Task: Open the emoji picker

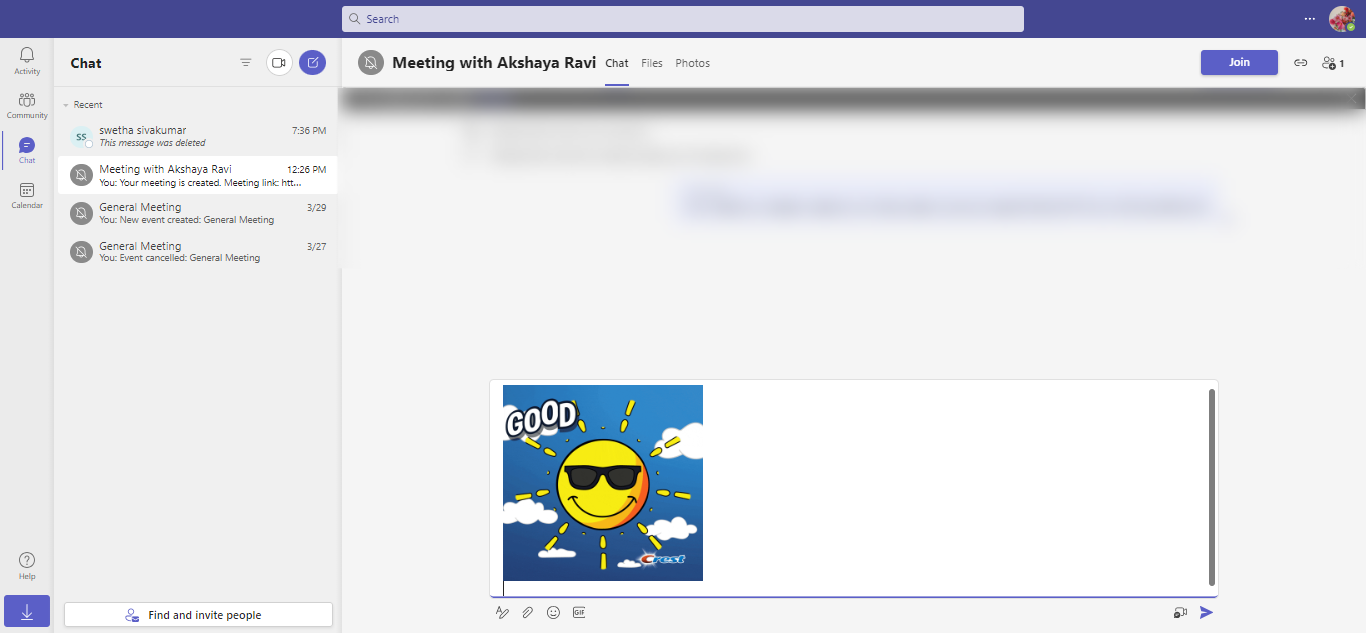Action: [x=553, y=612]
